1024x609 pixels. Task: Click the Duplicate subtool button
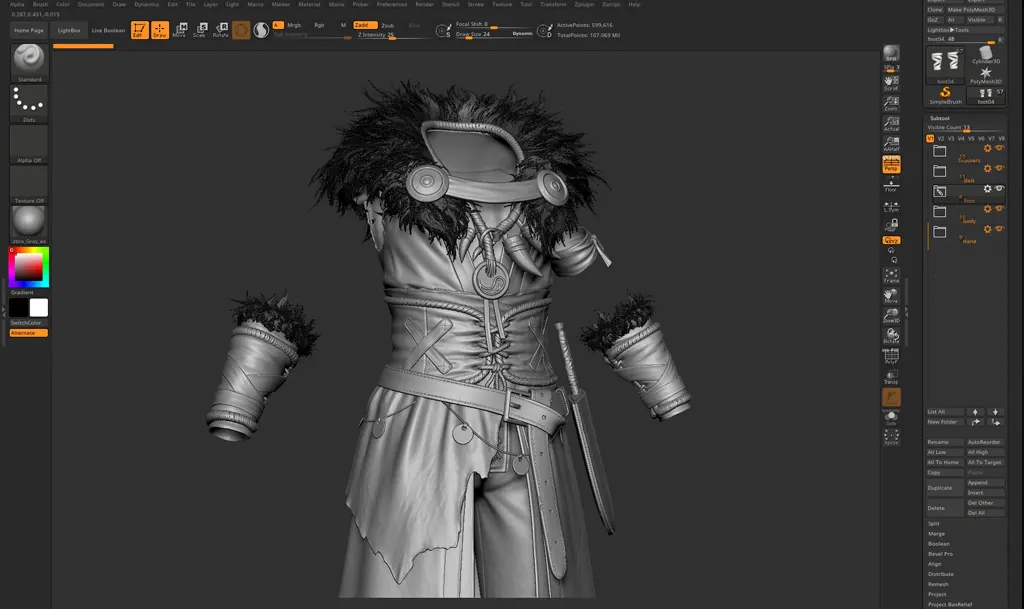coord(945,488)
